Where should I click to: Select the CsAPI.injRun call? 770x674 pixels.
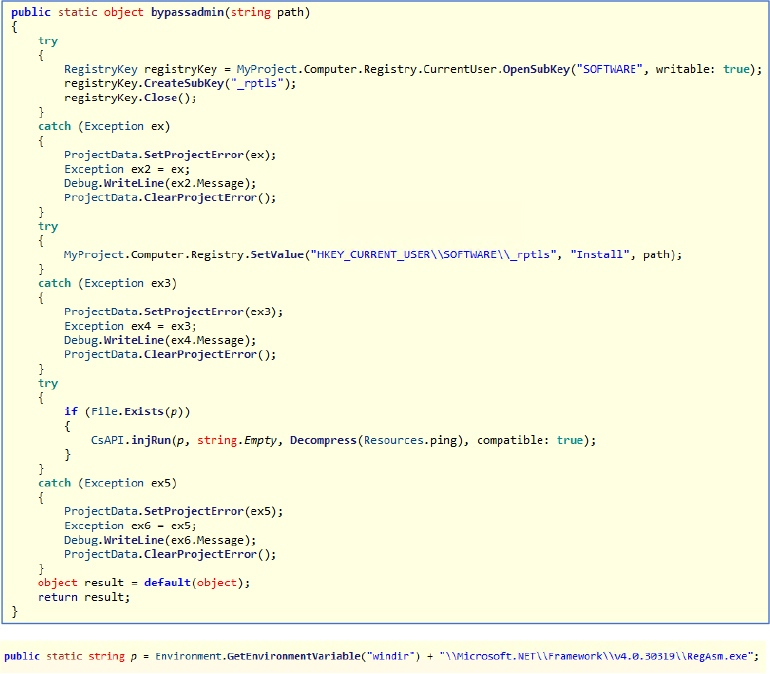(131, 440)
